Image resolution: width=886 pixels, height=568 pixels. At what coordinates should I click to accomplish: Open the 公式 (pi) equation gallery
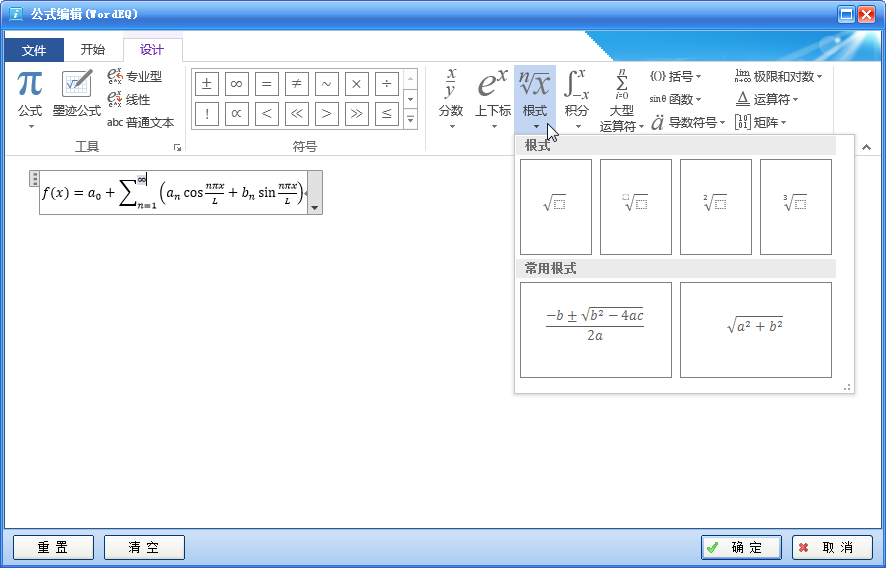tap(29, 101)
